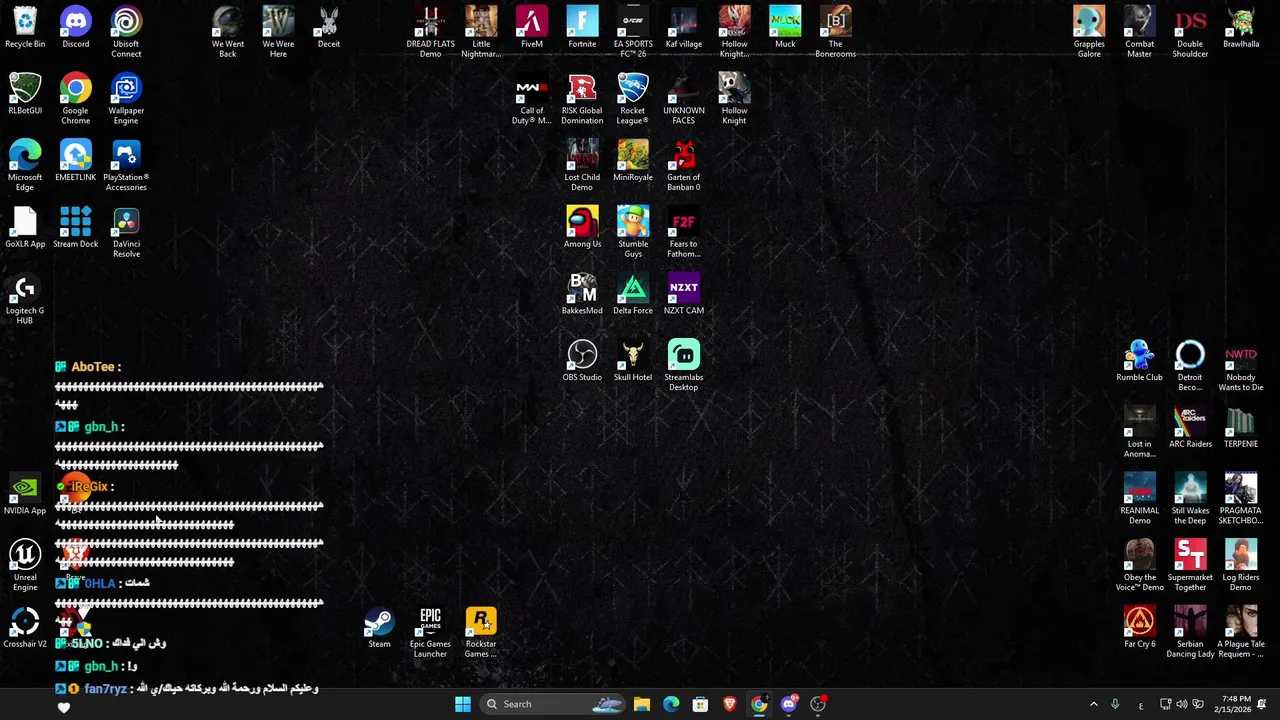Select the NVIDIA App desktop icon
Screen dimensions: 1280x720
point(25,494)
